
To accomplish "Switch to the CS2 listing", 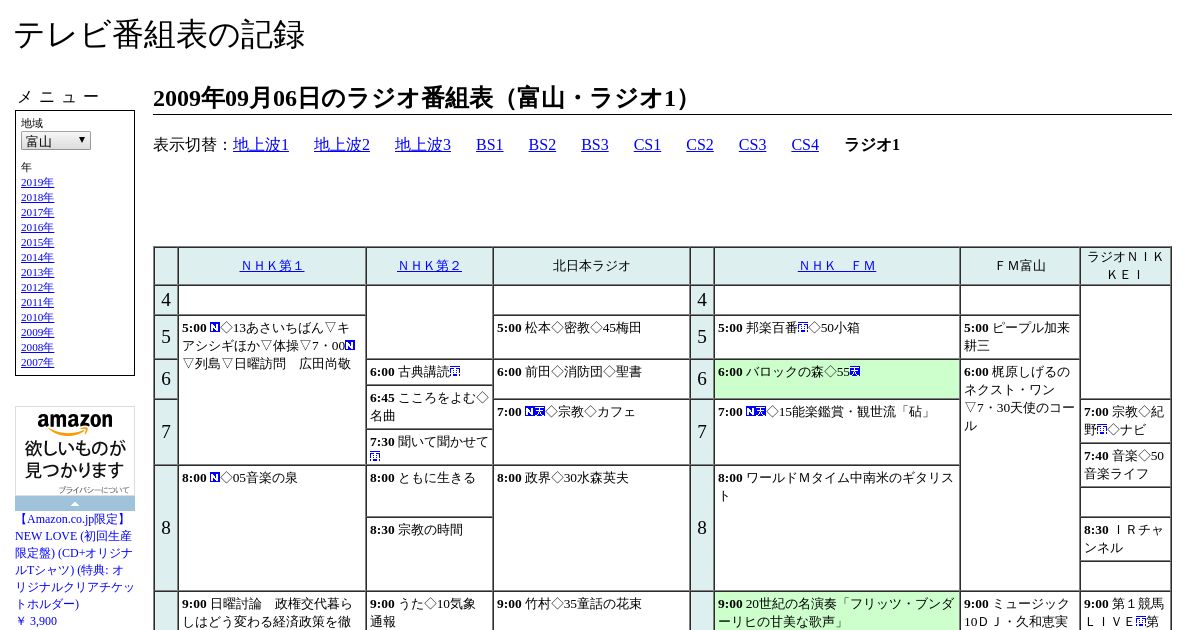I will (x=700, y=145).
